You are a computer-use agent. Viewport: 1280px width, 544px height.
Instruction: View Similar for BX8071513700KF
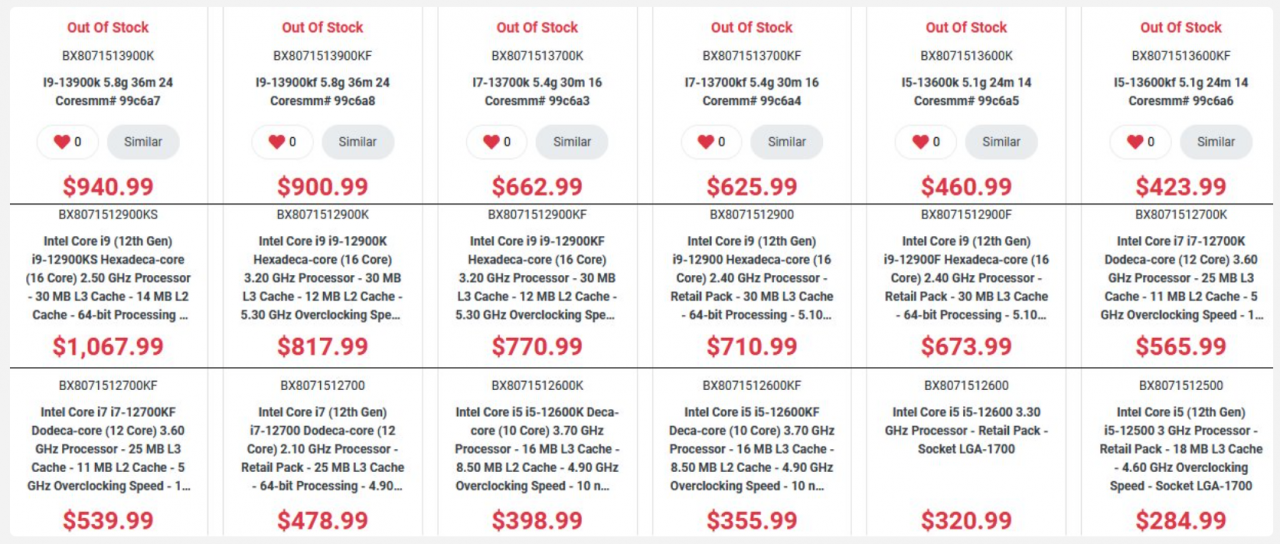(x=787, y=142)
